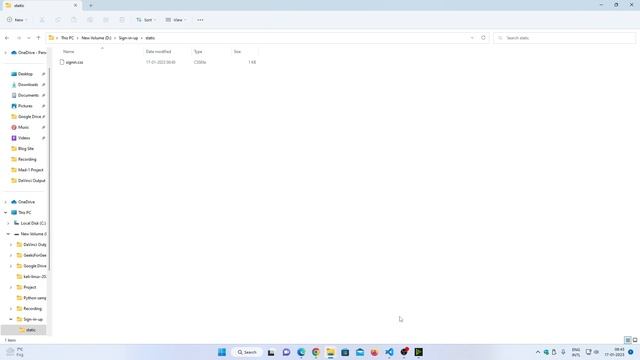Open Desktop in Quick access
Viewport: 640px width, 360px height.
click(x=25, y=74)
